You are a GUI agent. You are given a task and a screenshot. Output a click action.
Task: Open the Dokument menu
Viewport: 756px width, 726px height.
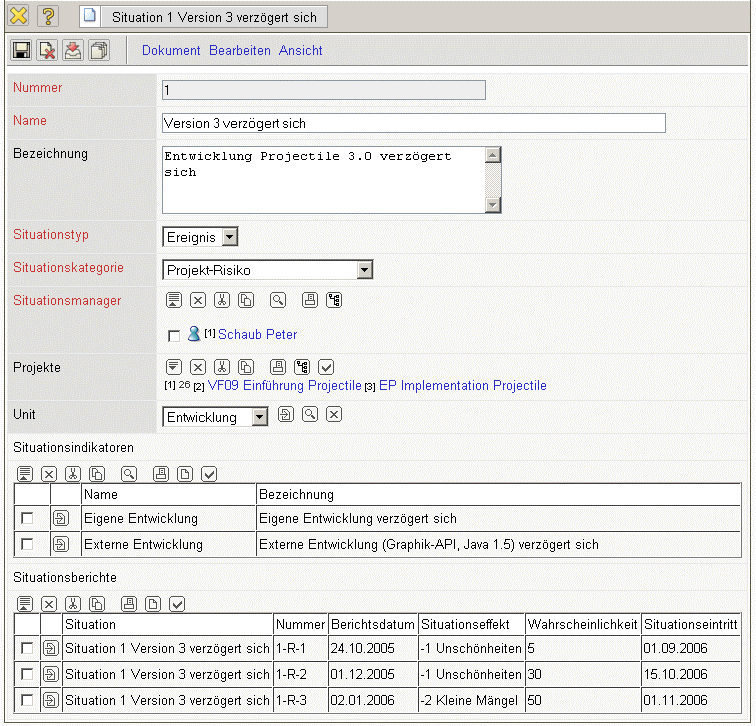click(x=171, y=50)
